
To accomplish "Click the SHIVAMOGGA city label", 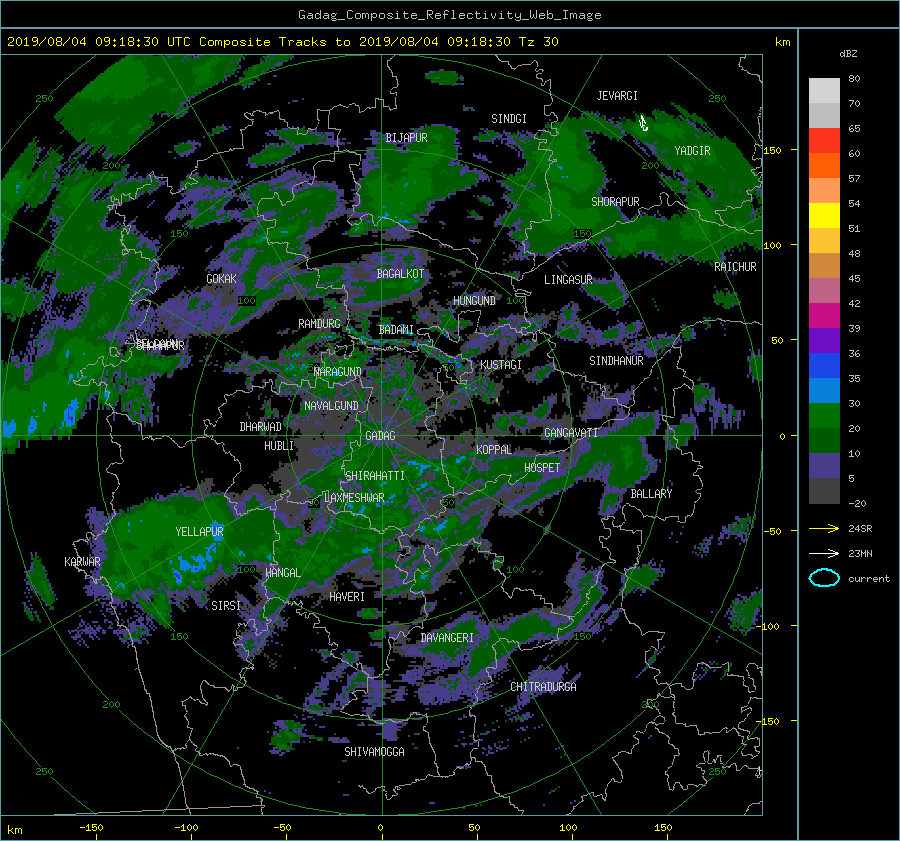I will 374,751.
